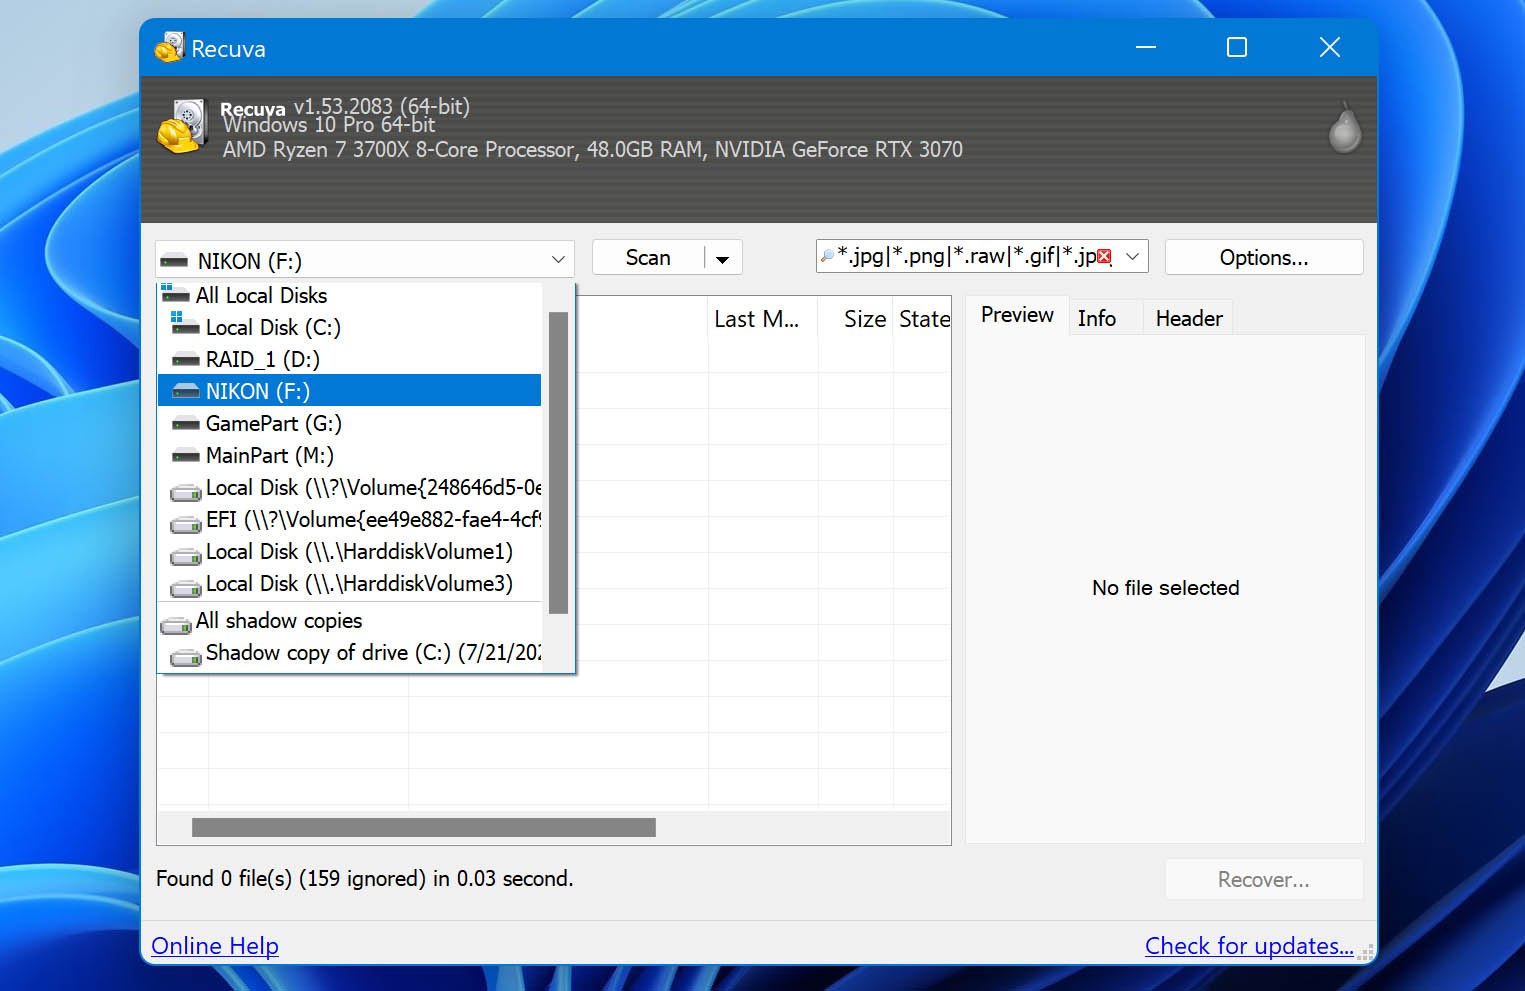Select All Local Disks from the drive list
This screenshot has height=991, width=1525.
[349, 295]
